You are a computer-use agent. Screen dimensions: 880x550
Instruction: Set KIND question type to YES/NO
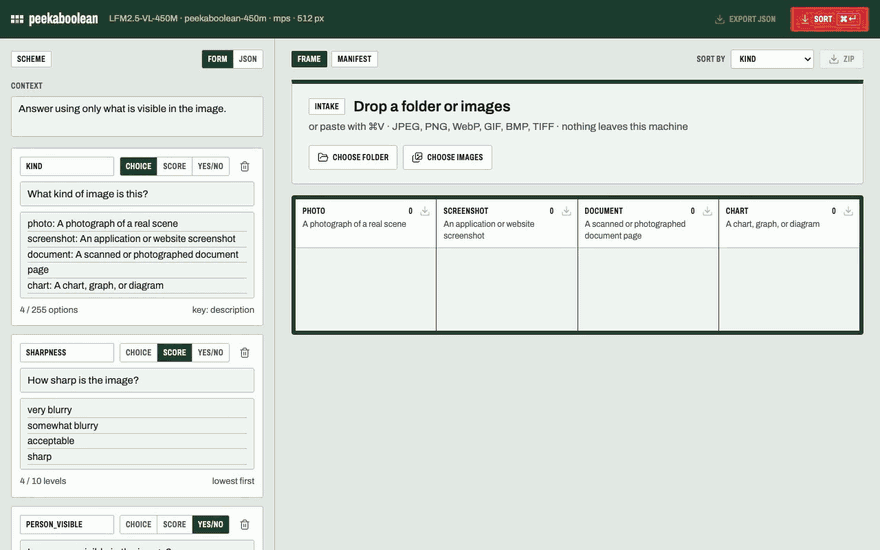tap(210, 166)
